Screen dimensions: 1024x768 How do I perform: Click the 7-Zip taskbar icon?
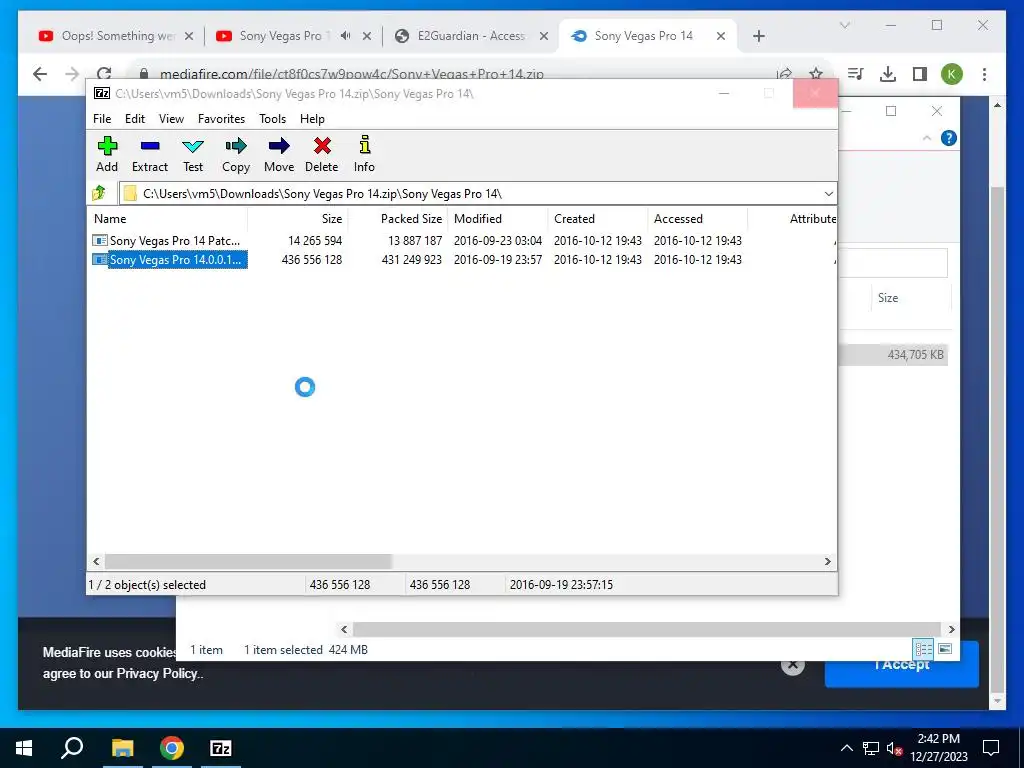[x=221, y=748]
